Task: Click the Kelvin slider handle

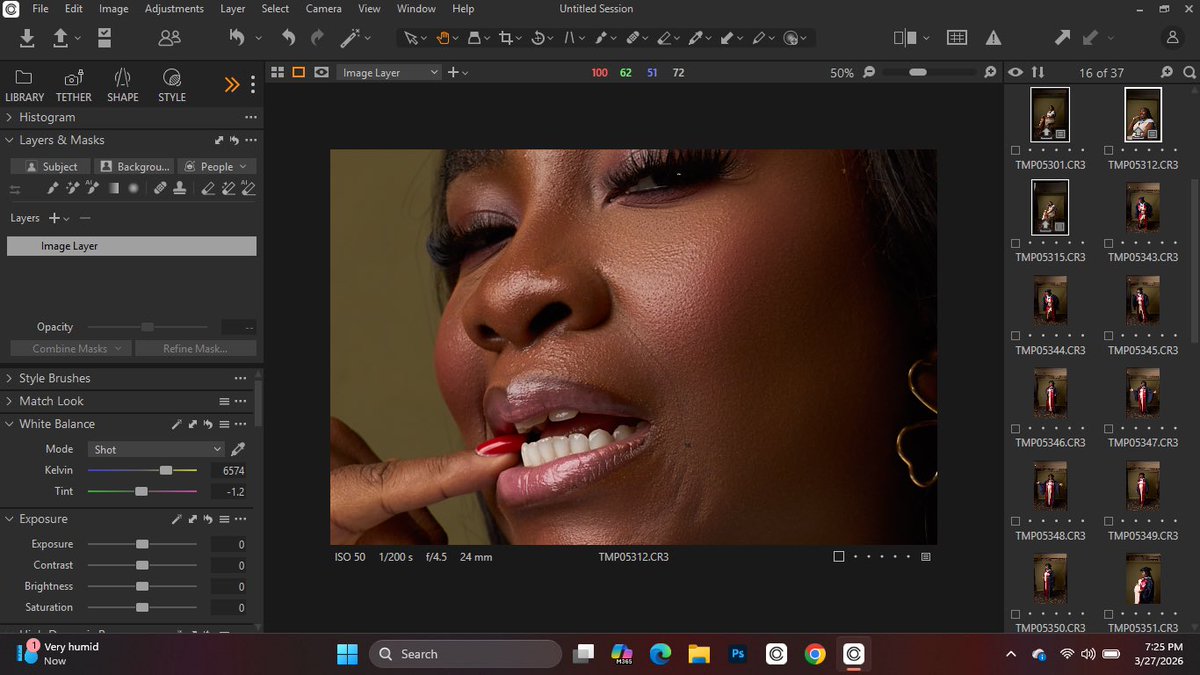Action: tap(166, 470)
